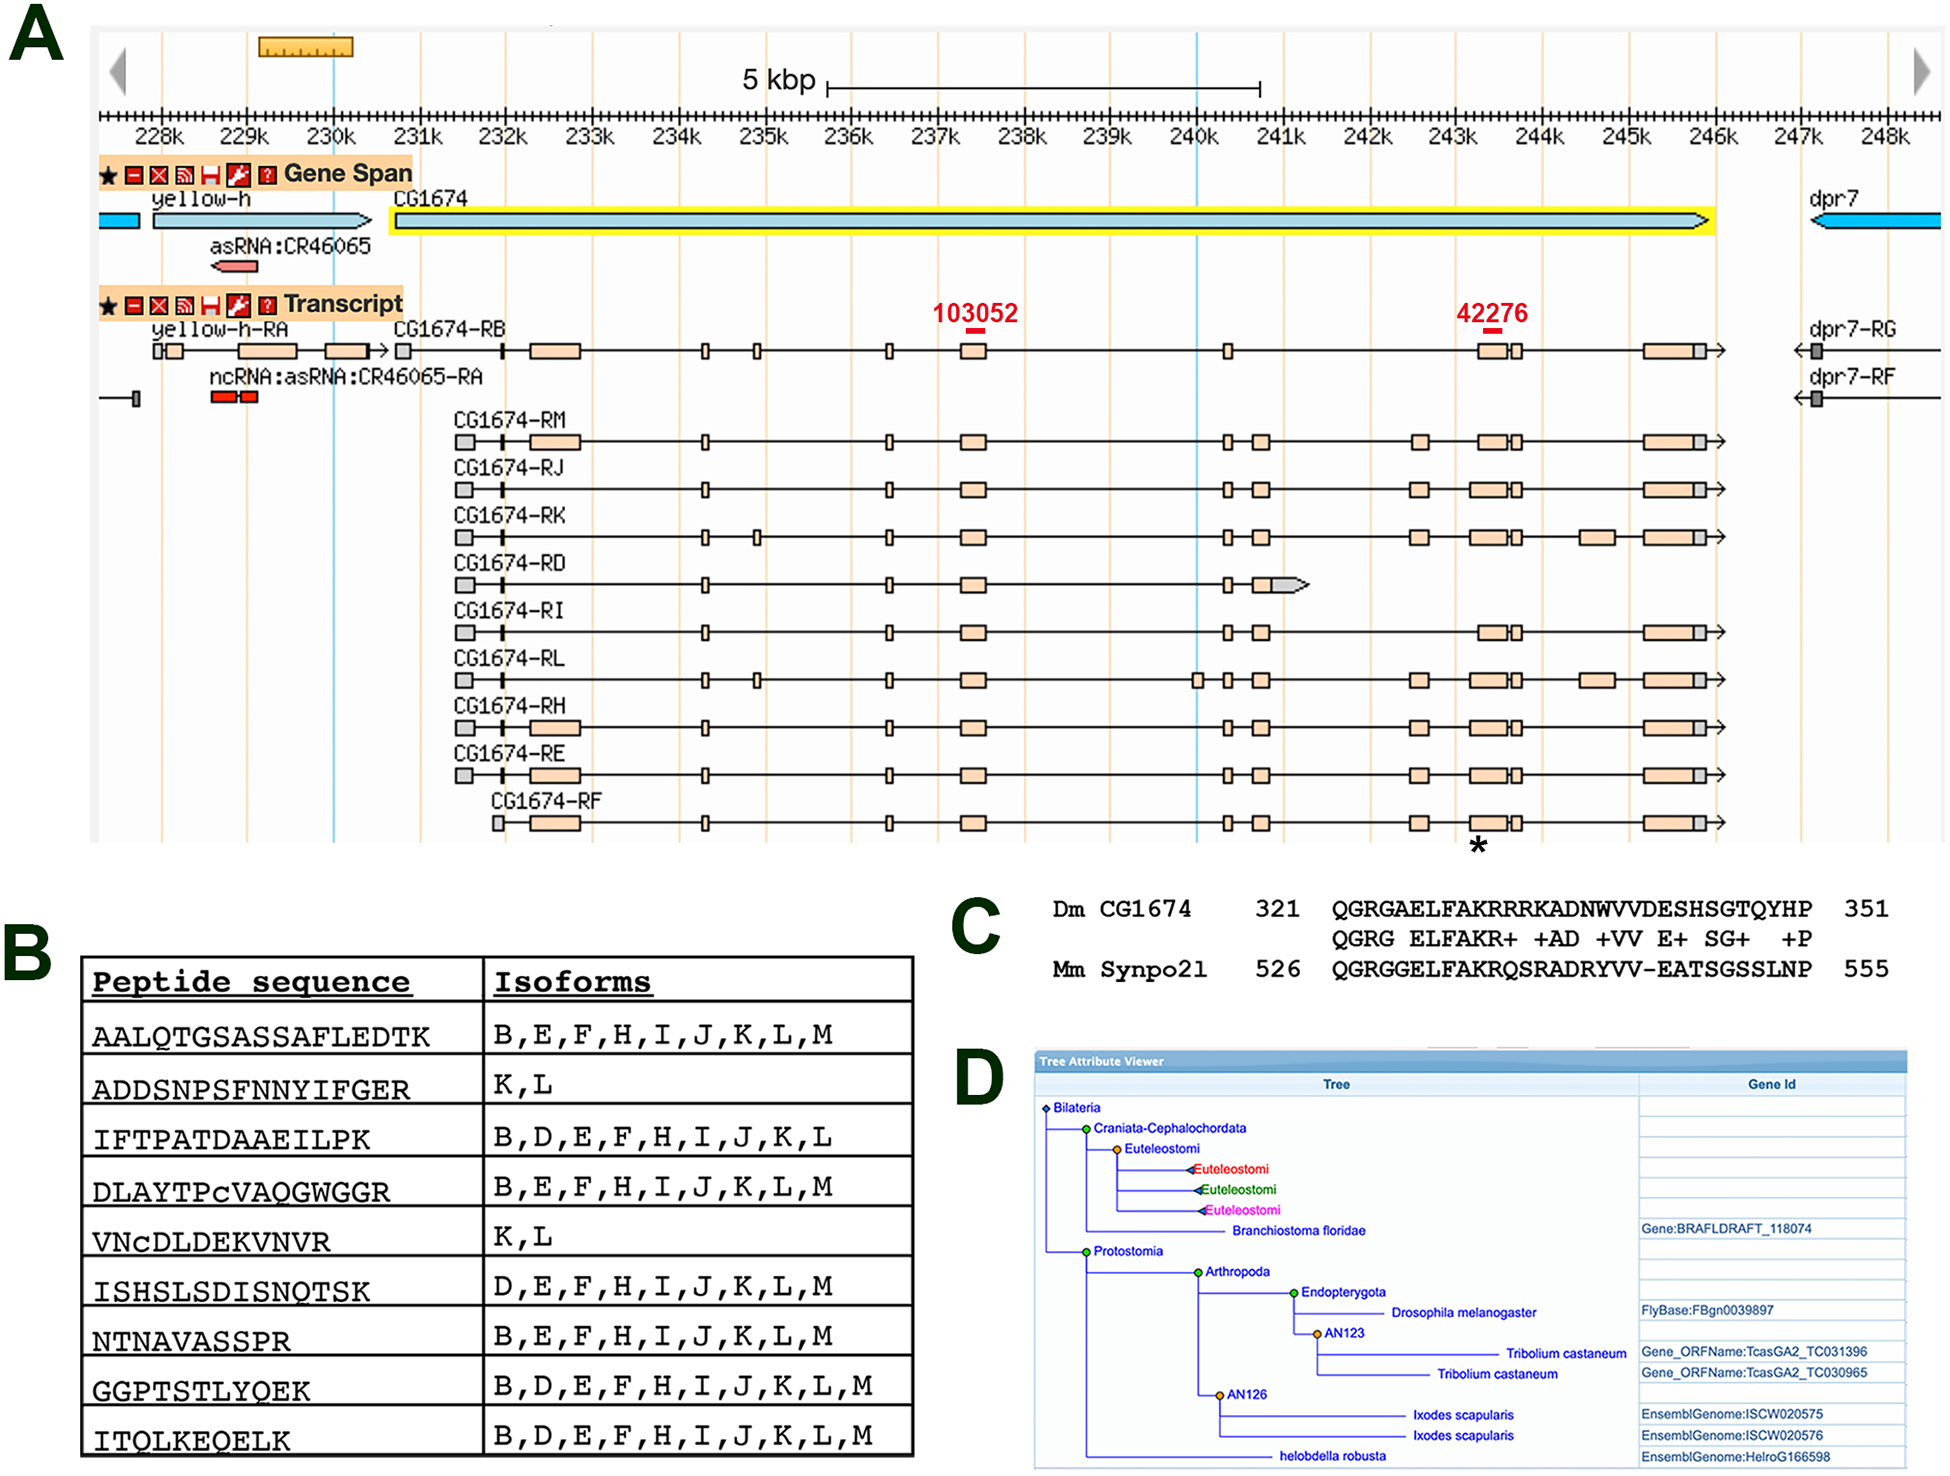Configure Transcript track wrench icon
Viewport: 1950px width, 1476px height.
coord(238,305)
